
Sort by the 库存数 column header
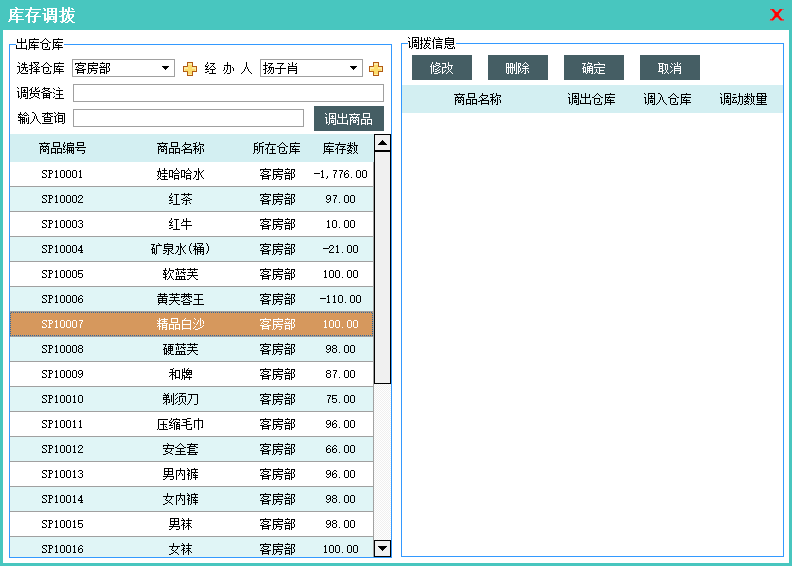point(340,149)
